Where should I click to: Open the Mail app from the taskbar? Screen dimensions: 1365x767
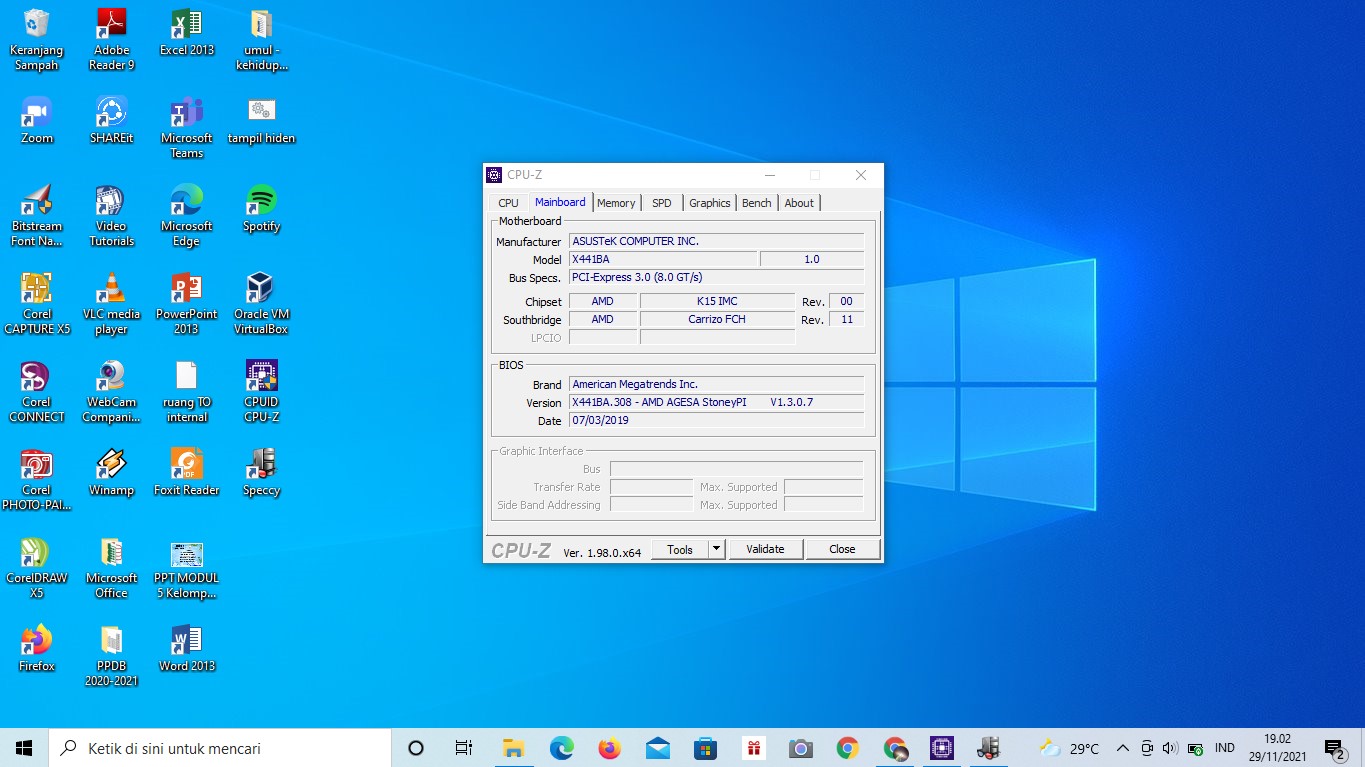pyautogui.click(x=657, y=748)
